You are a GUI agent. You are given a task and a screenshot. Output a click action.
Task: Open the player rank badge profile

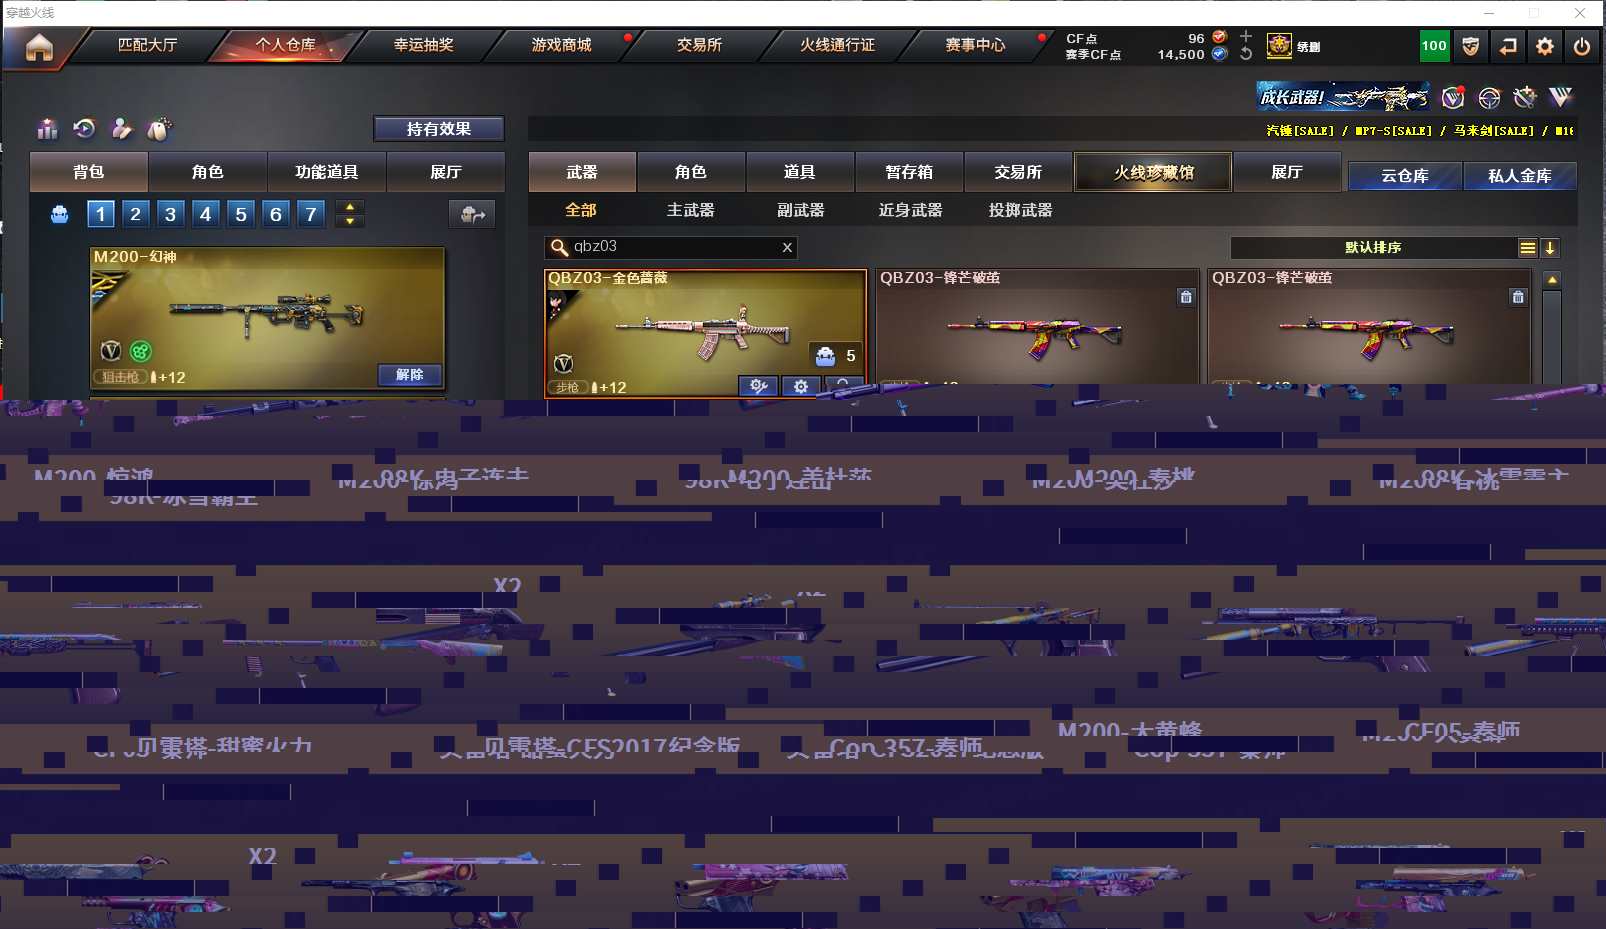[1279, 46]
